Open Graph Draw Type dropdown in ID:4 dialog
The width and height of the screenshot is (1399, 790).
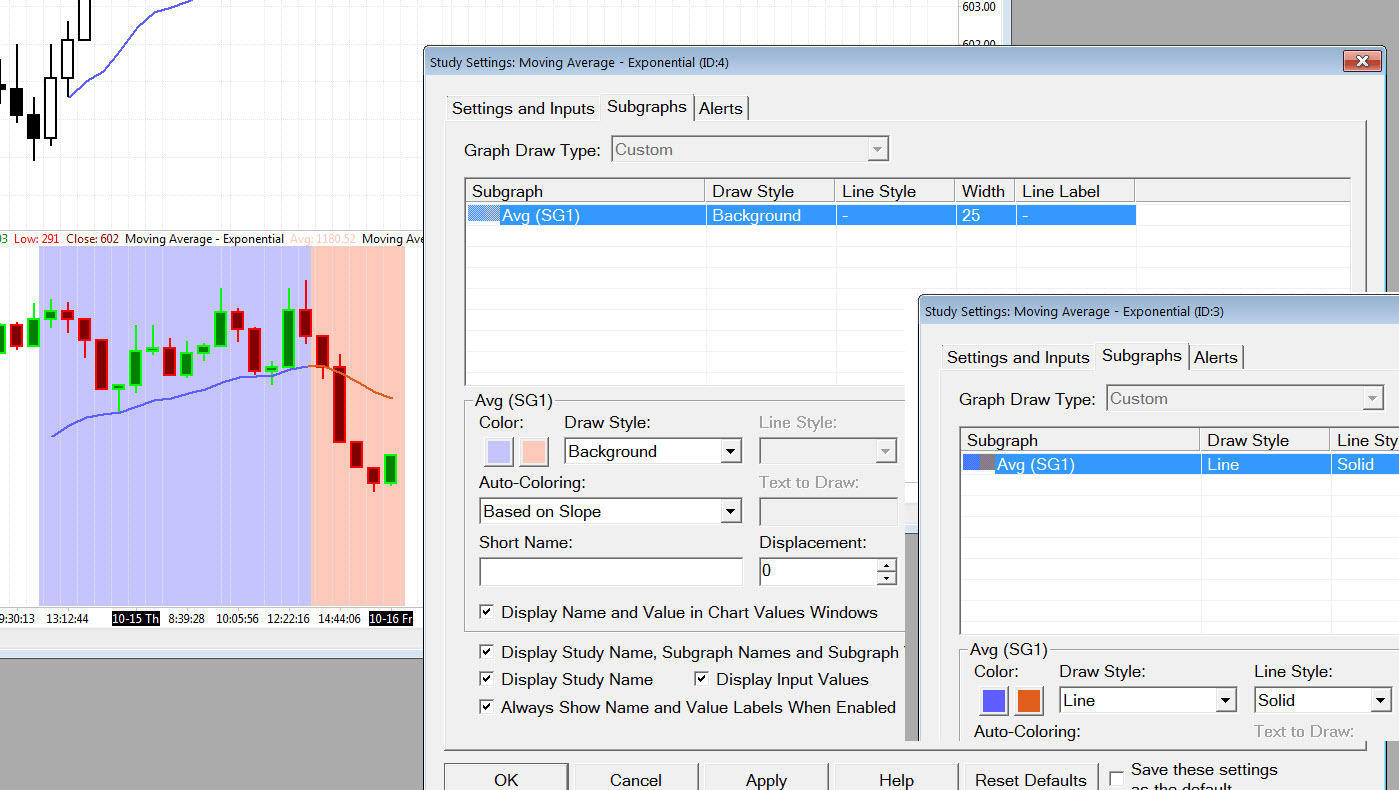877,150
